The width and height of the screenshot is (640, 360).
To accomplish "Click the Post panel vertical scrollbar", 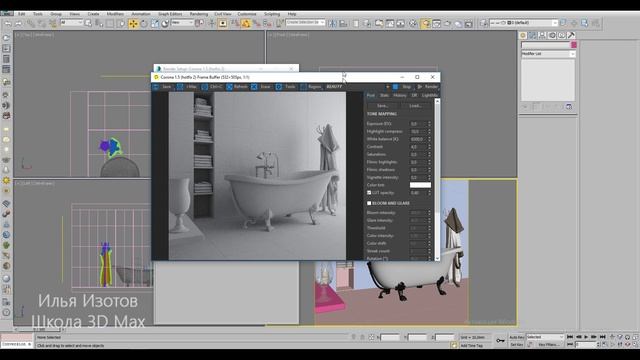I will 438,180.
